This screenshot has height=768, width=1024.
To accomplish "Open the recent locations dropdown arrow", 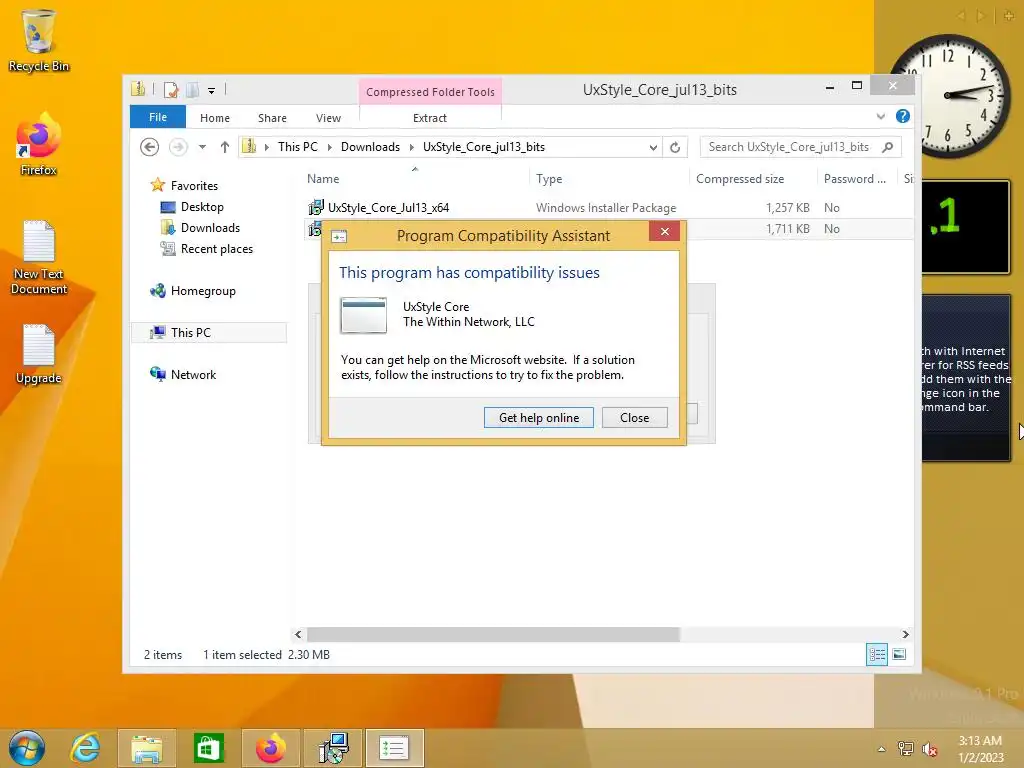I will (202, 147).
